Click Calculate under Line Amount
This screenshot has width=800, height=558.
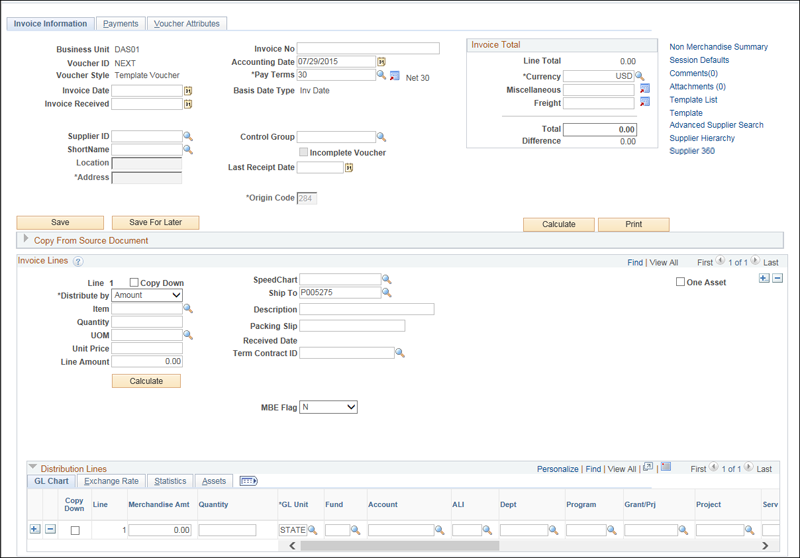tap(146, 381)
